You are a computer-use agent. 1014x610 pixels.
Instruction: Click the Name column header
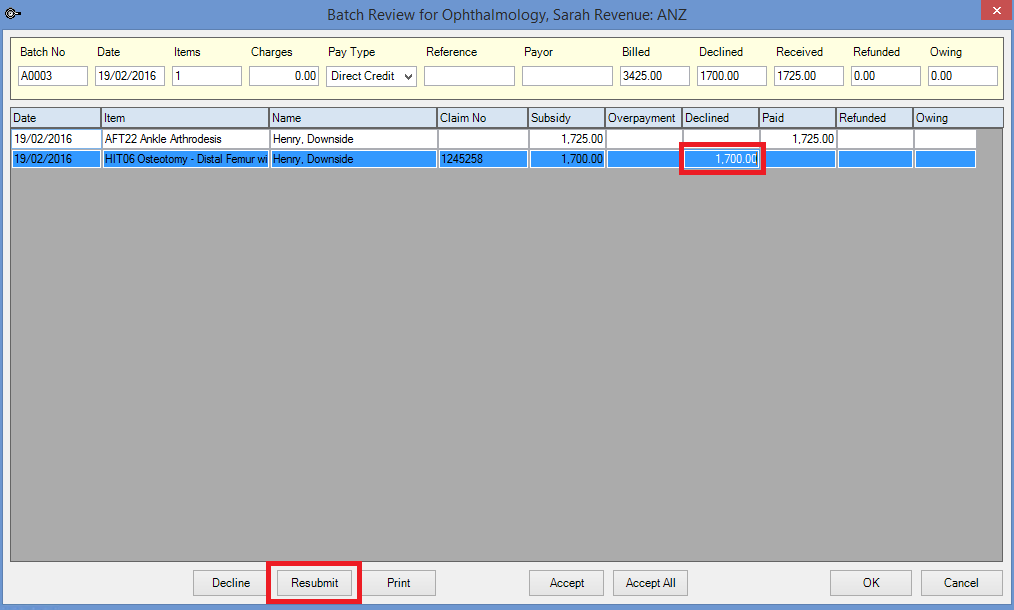[x=353, y=118]
